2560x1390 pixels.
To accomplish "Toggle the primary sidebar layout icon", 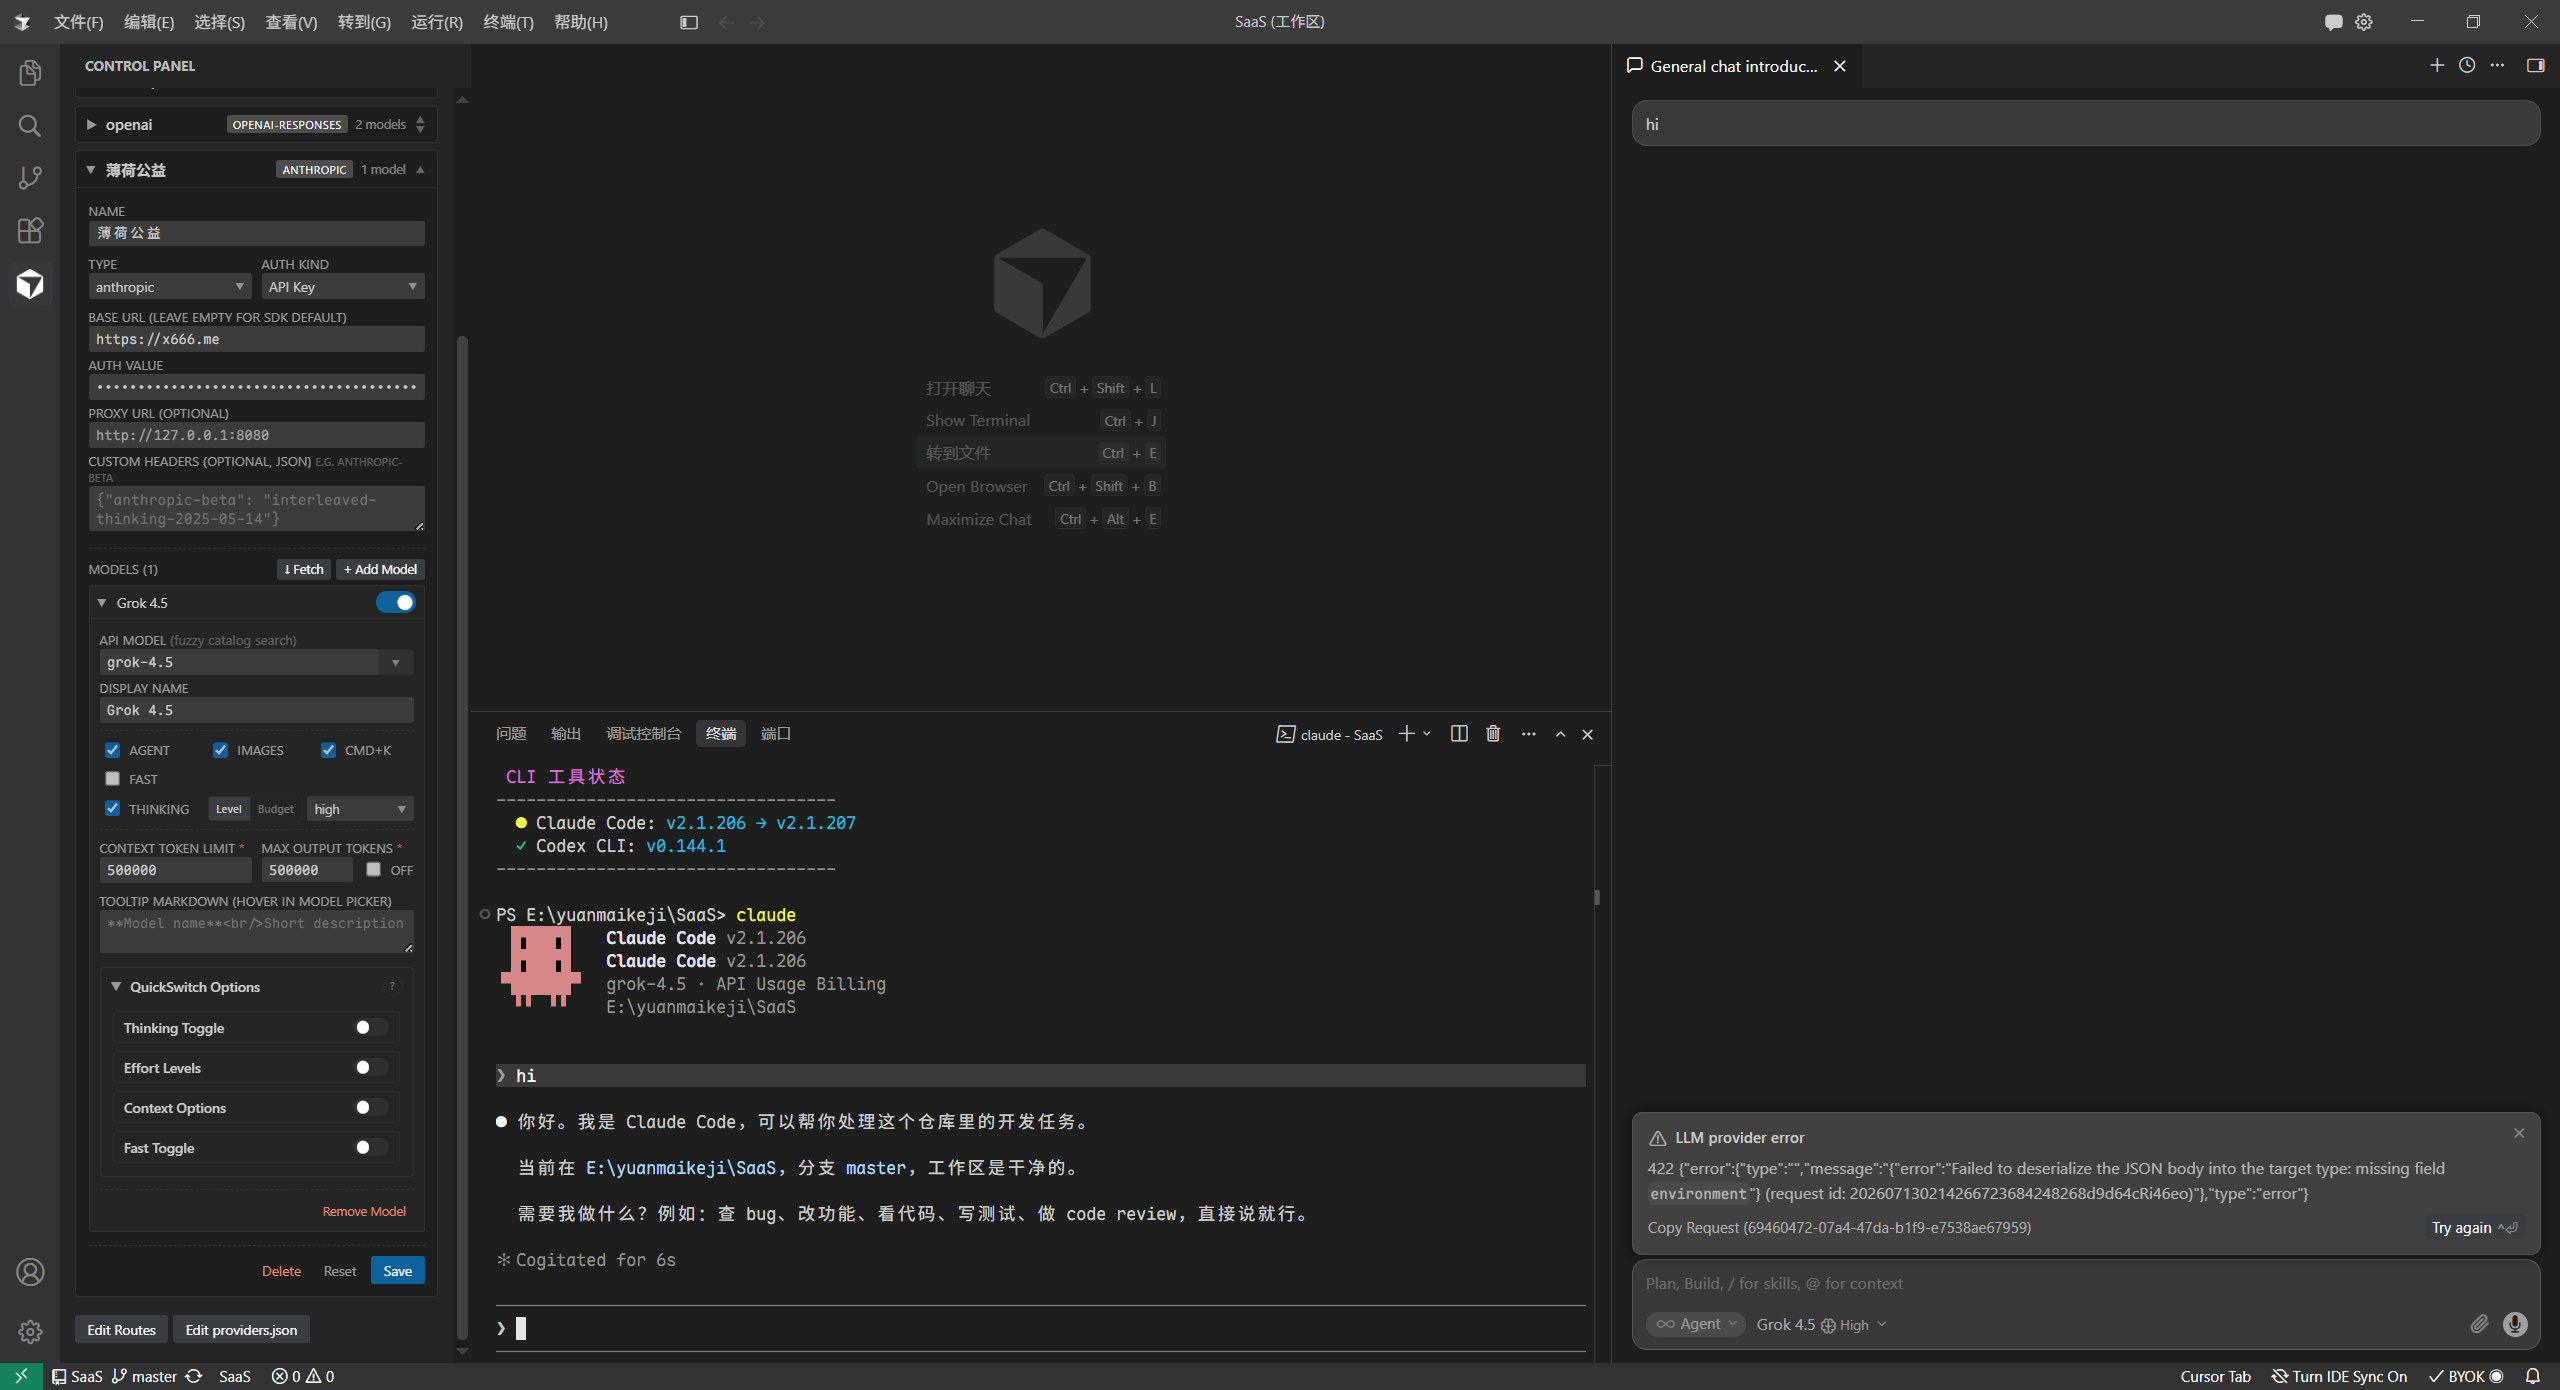I will click(x=689, y=22).
